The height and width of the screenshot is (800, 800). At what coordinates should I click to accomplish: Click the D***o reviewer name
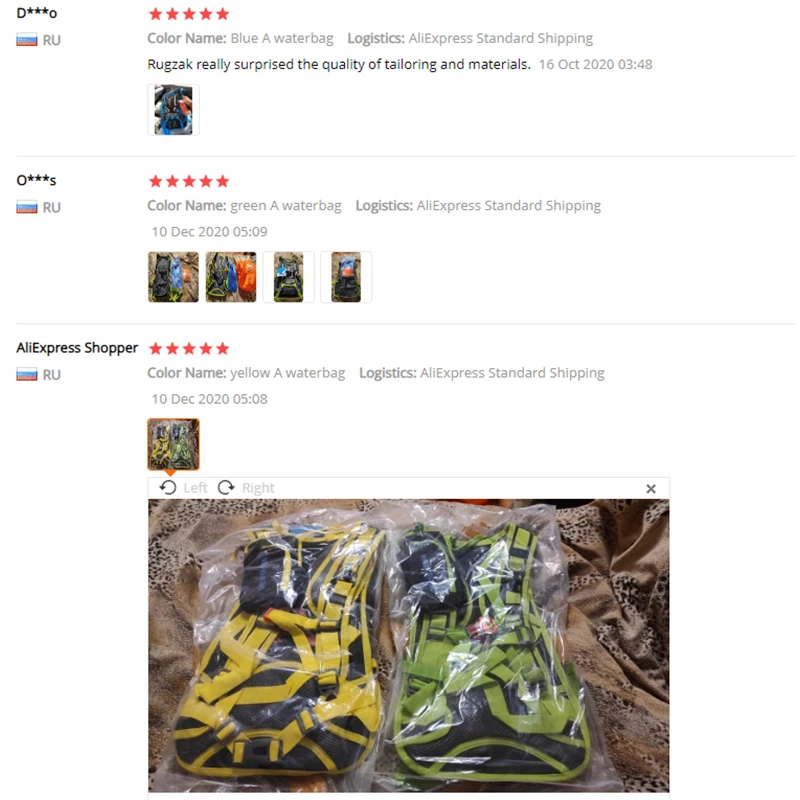point(37,13)
